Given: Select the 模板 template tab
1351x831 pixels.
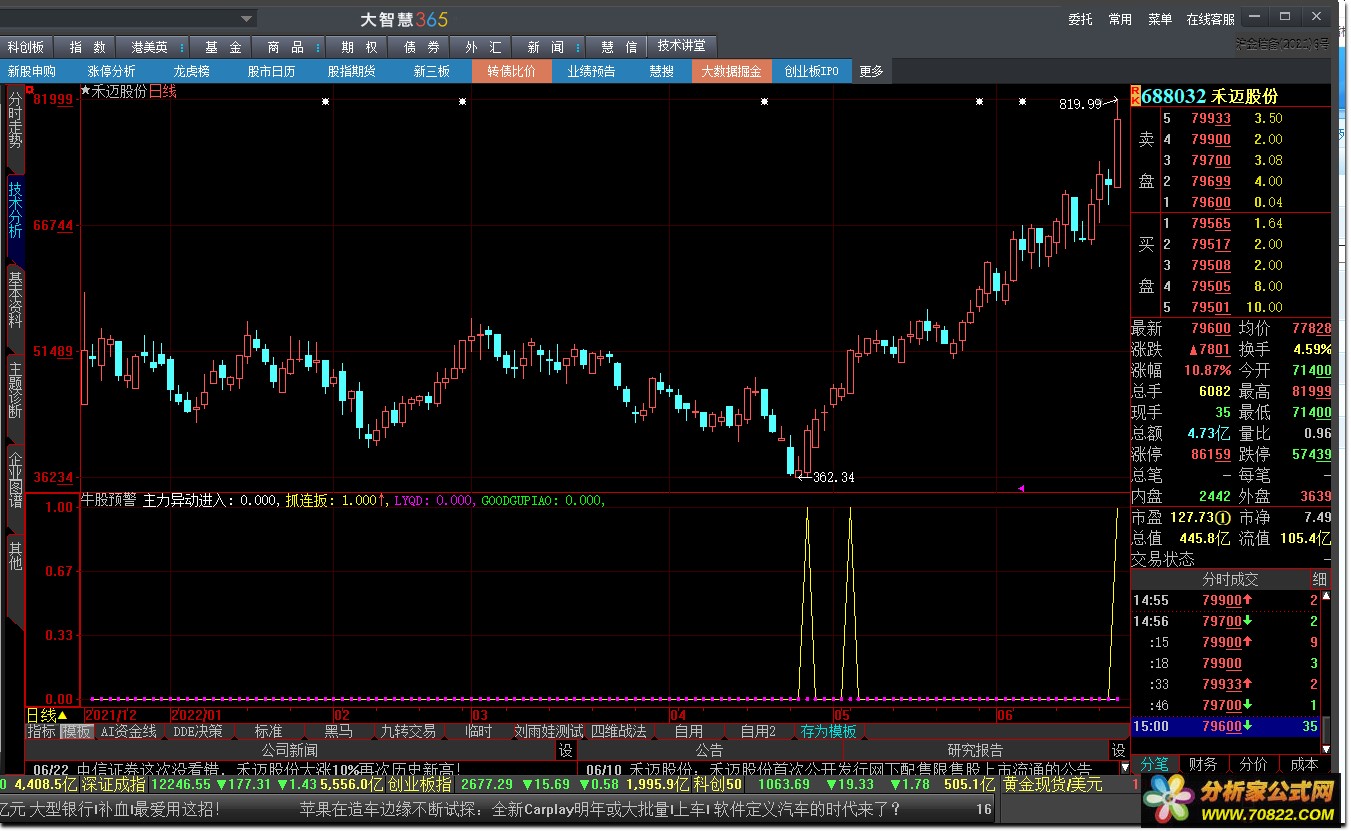Looking at the screenshot, I should tap(77, 732).
